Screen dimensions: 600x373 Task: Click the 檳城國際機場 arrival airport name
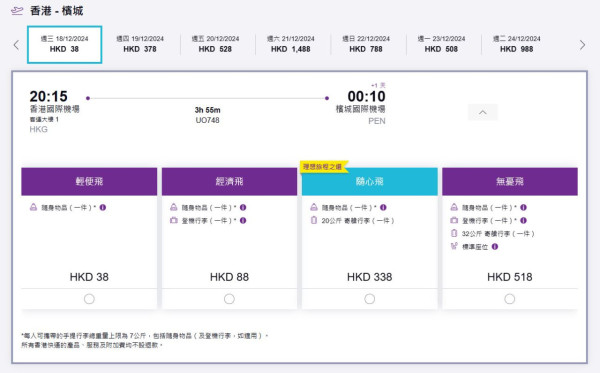click(360, 109)
